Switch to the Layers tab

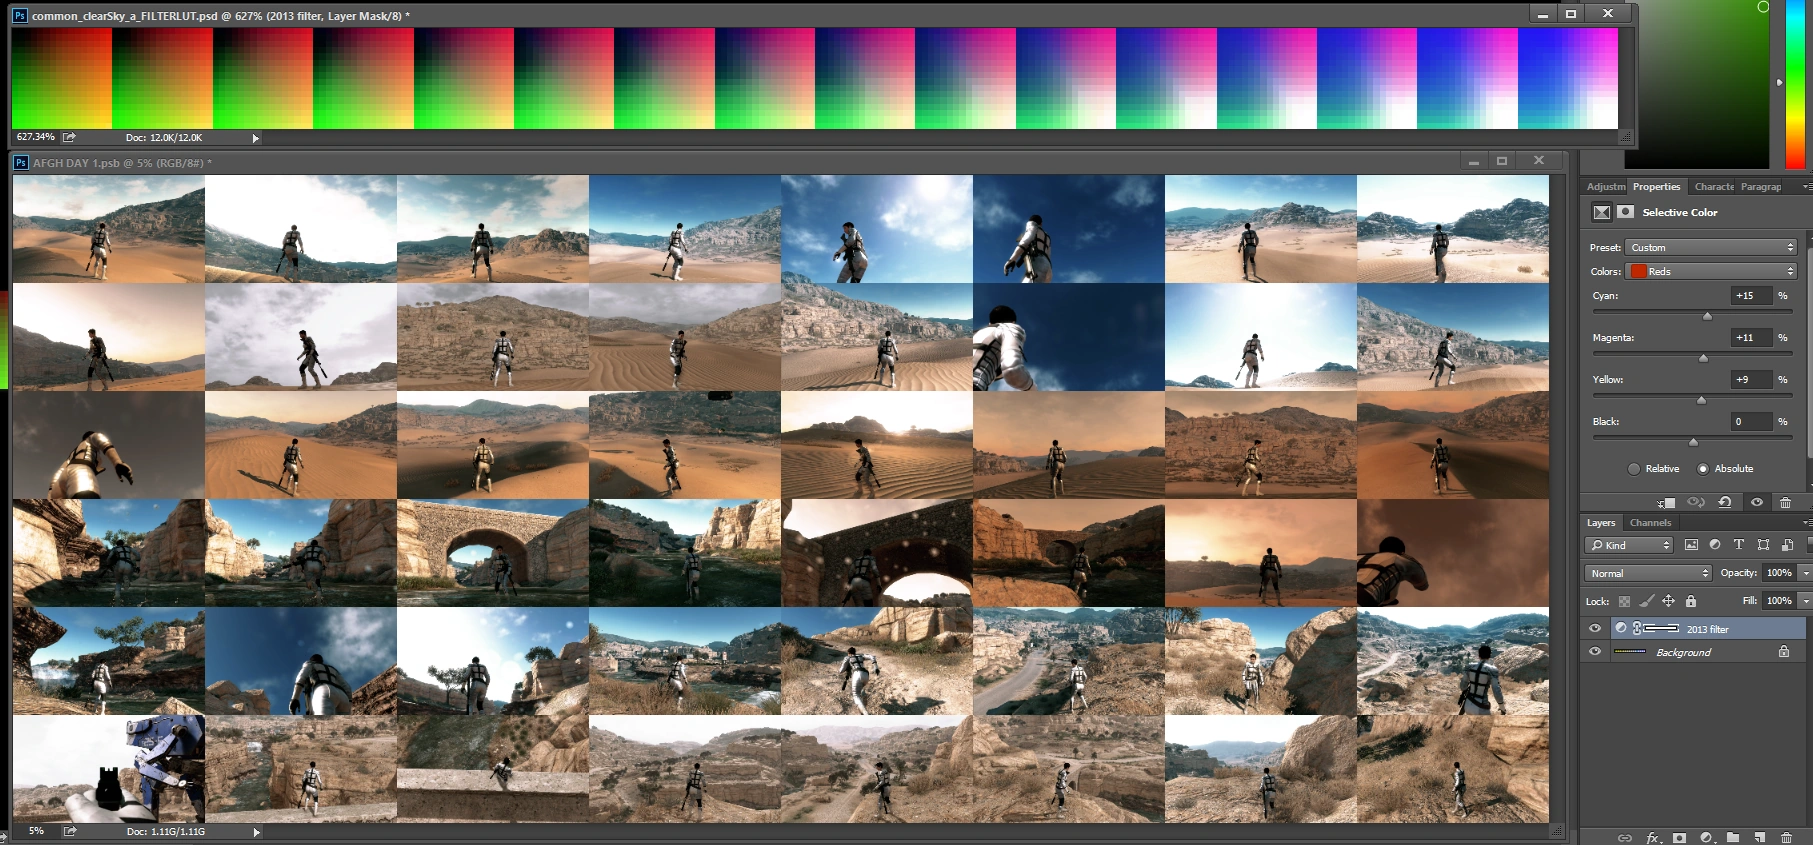(x=1601, y=523)
